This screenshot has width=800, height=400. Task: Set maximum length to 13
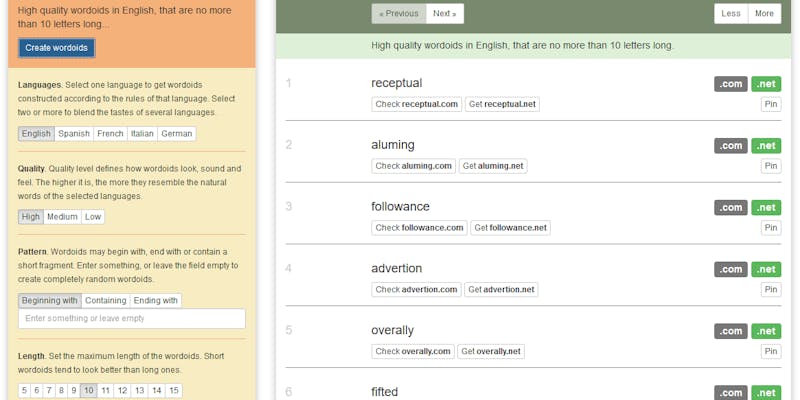coord(140,391)
